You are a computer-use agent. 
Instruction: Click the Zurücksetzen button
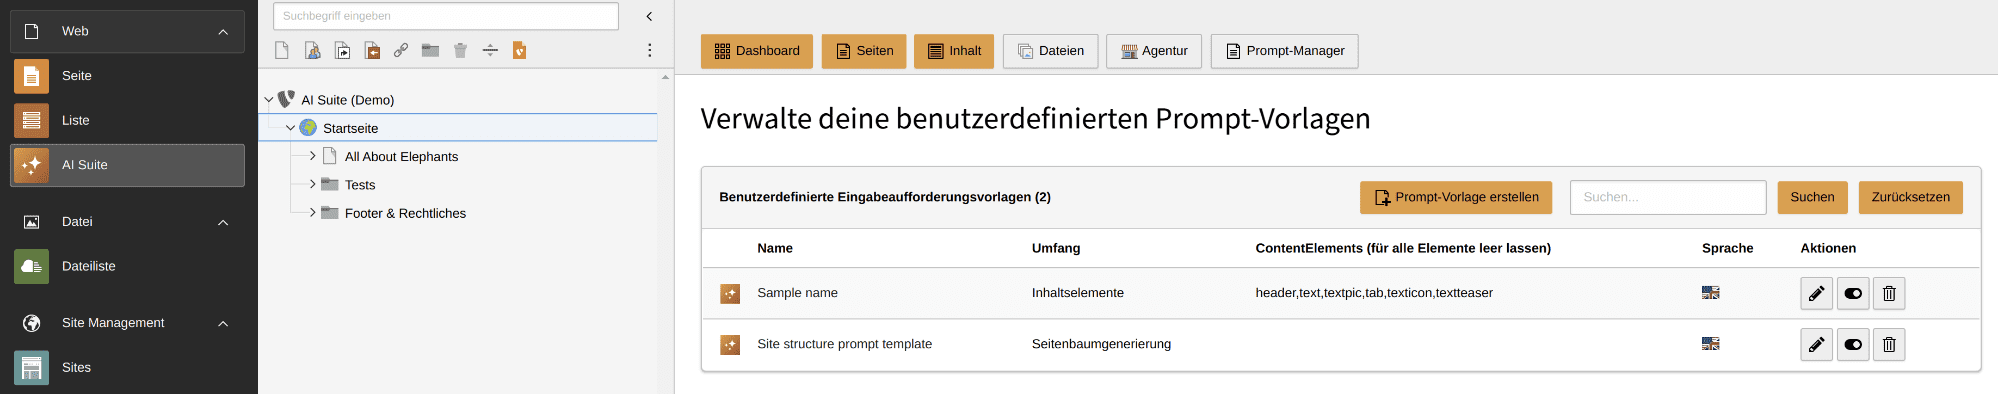[1910, 197]
